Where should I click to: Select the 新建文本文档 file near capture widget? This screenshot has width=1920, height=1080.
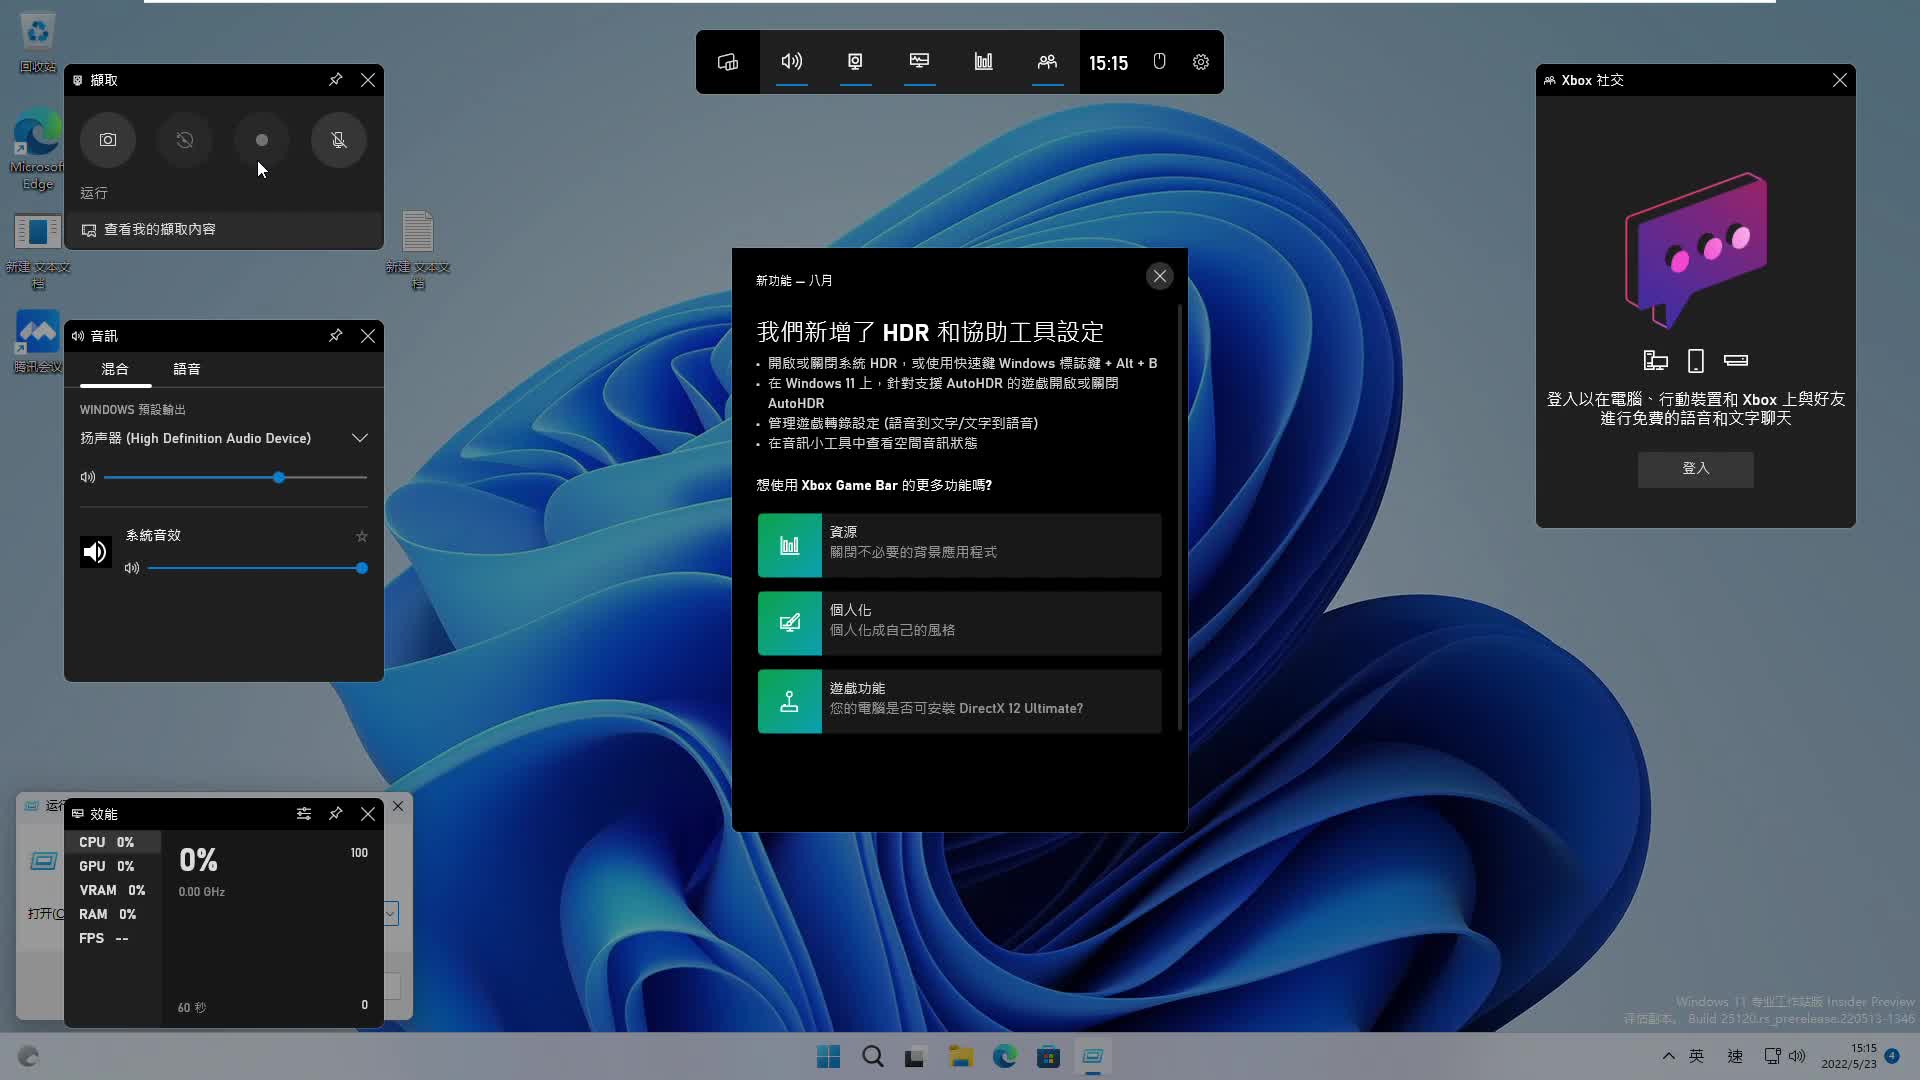pyautogui.click(x=418, y=250)
